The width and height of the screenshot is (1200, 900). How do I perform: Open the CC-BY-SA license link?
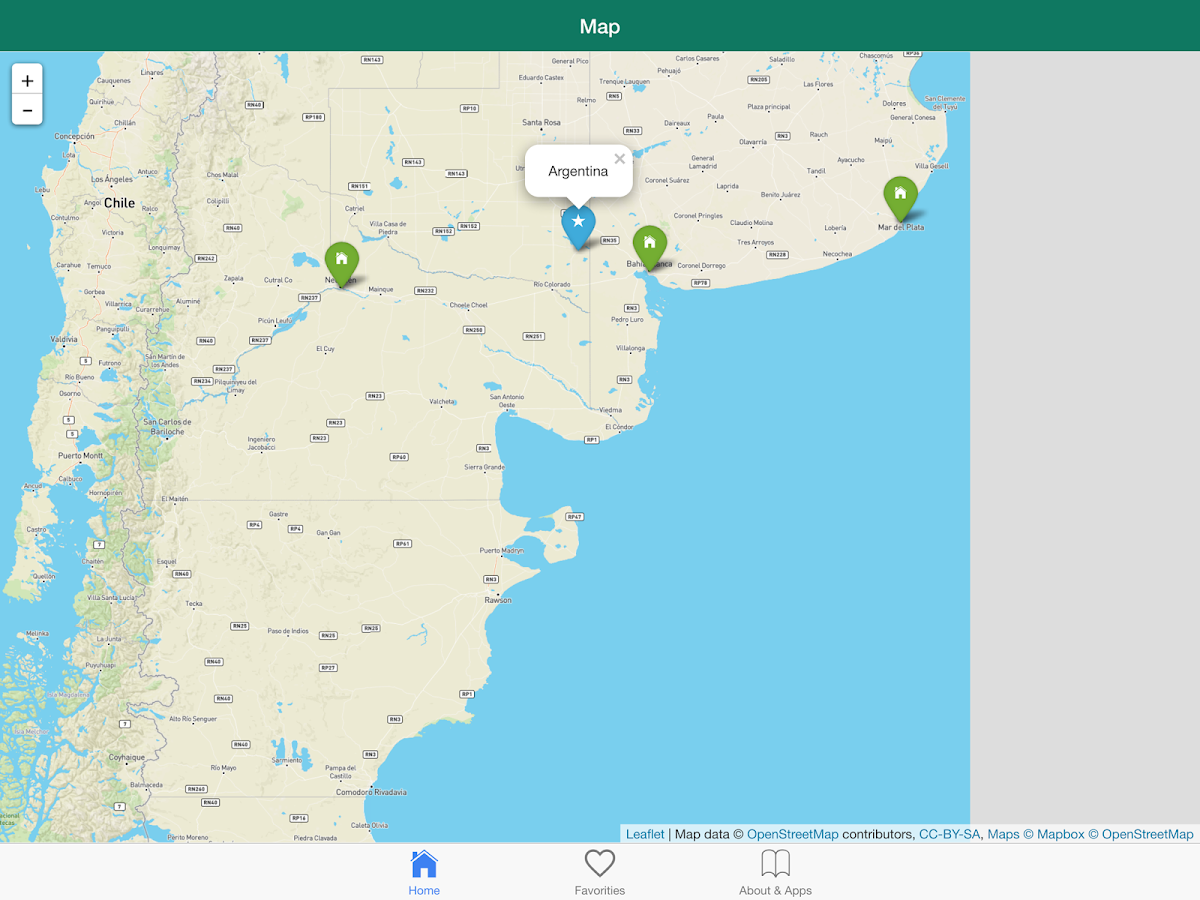[950, 834]
